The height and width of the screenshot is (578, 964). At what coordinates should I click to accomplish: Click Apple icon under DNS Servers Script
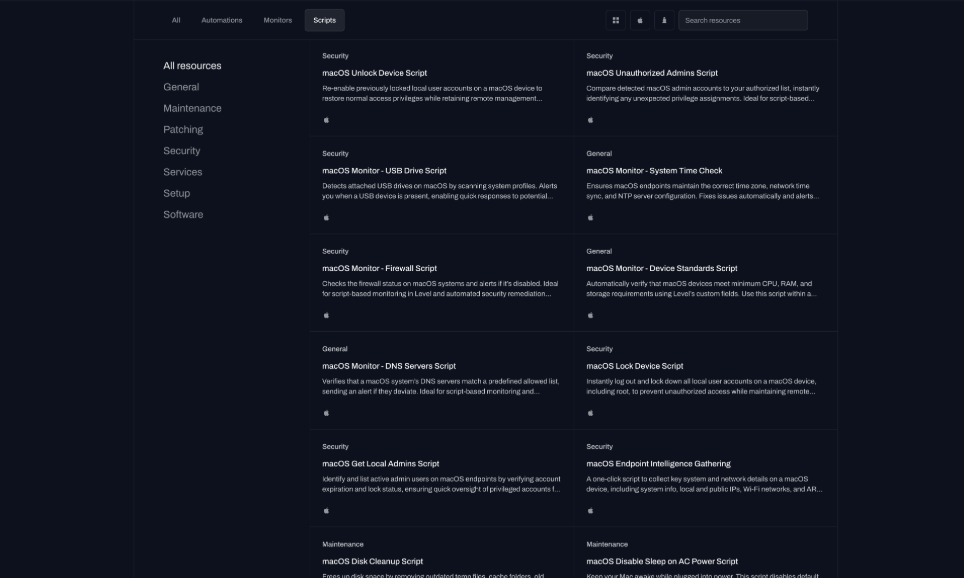click(326, 413)
